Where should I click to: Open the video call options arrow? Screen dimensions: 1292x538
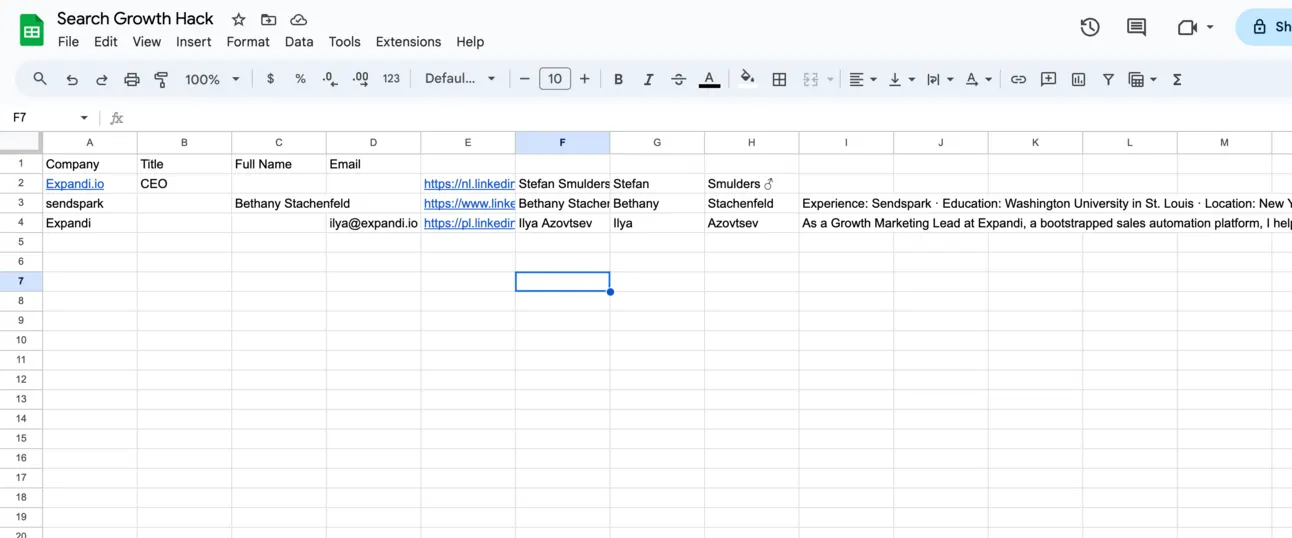pyautogui.click(x=1210, y=27)
